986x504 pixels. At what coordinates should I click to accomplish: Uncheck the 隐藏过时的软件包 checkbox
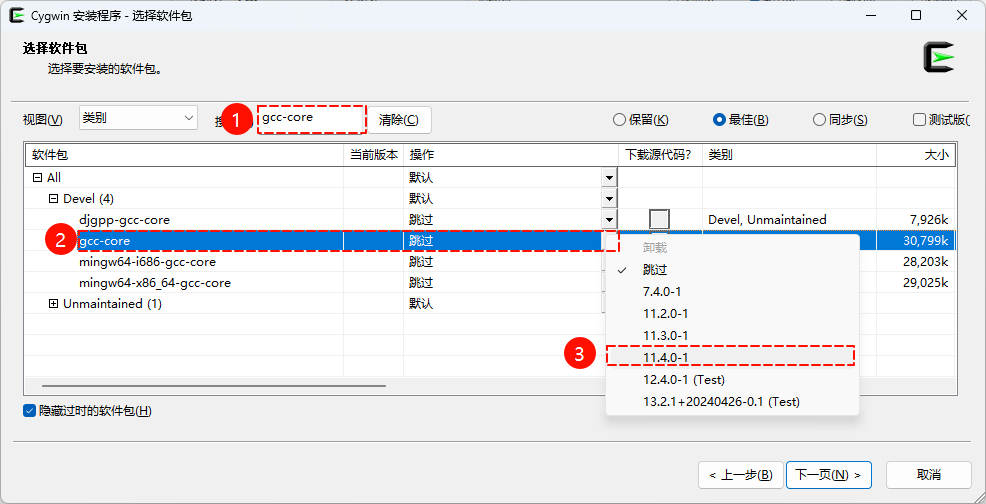click(29, 411)
